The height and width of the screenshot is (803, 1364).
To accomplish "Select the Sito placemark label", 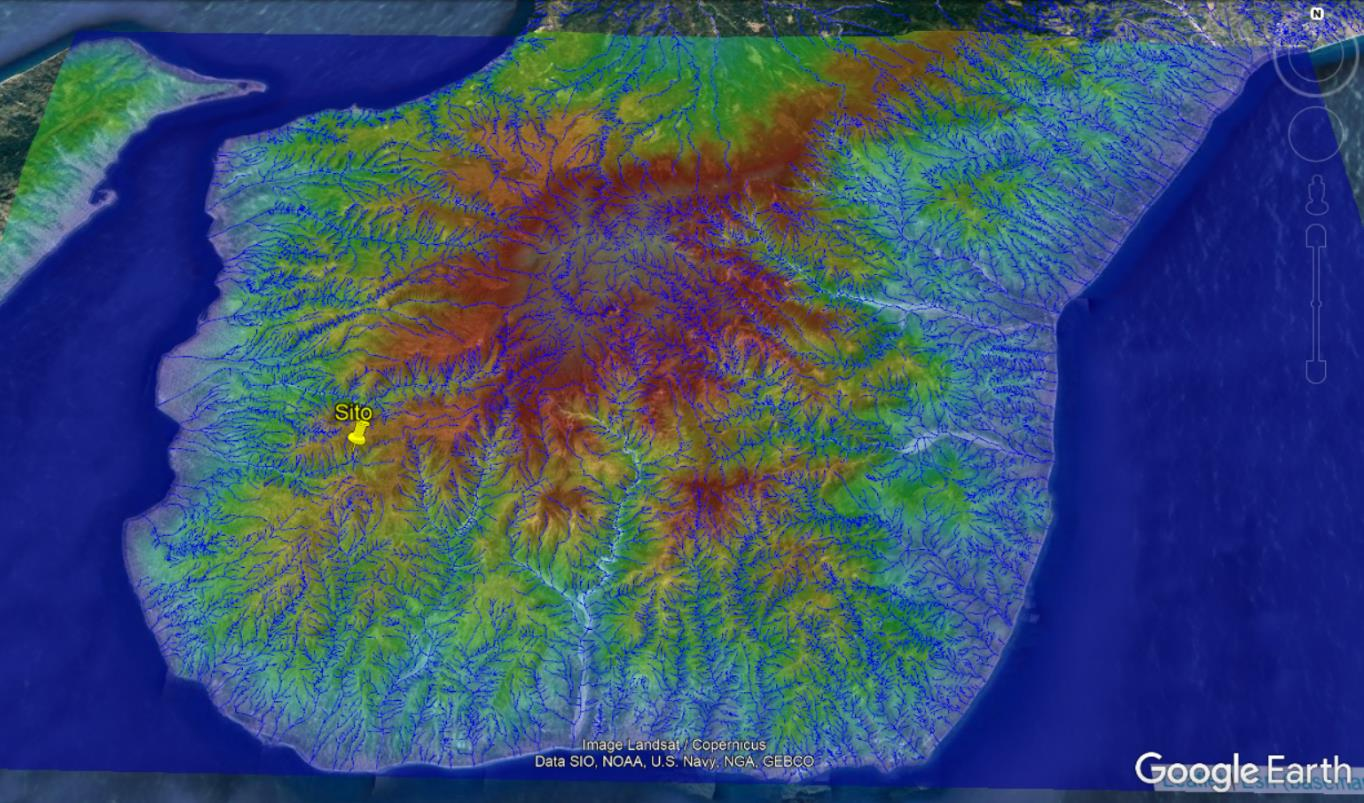I will tap(353, 412).
